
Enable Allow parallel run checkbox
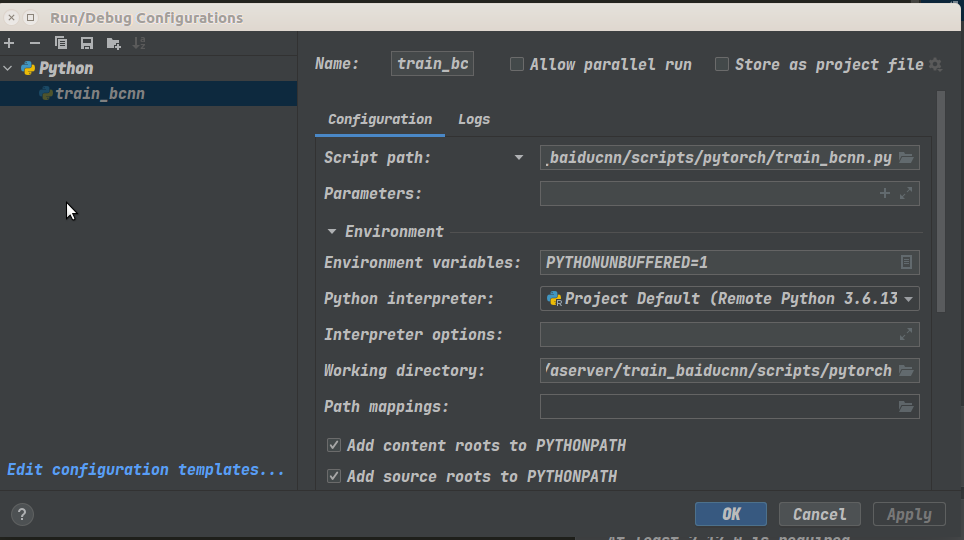[517, 64]
